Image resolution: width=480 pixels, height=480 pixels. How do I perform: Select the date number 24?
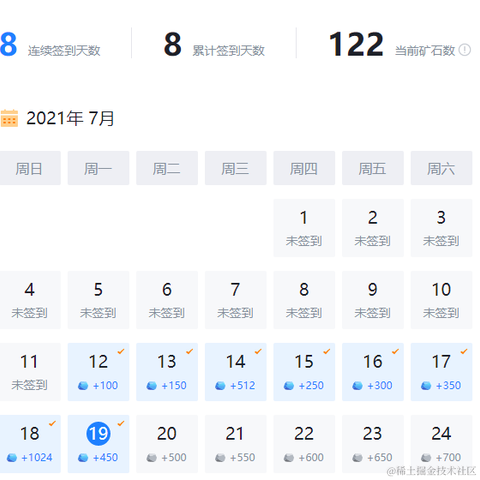(441, 434)
